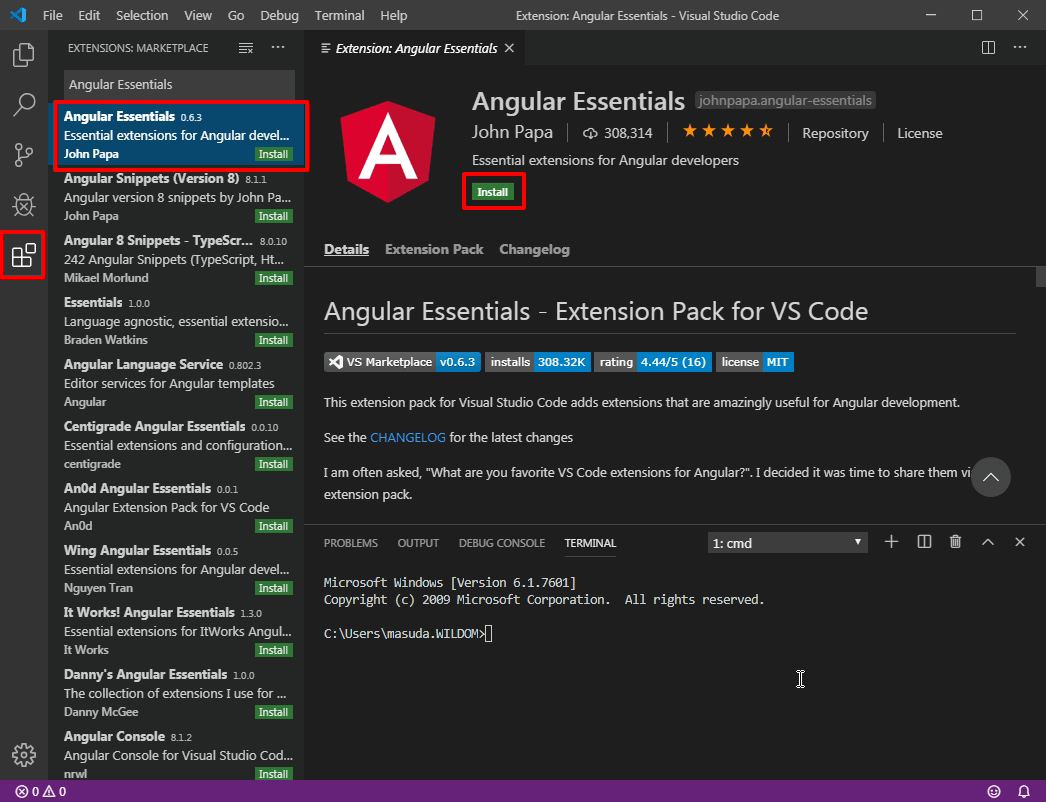Image resolution: width=1046 pixels, height=802 pixels.
Task: Install the Angular Essentials extension
Action: point(493,190)
